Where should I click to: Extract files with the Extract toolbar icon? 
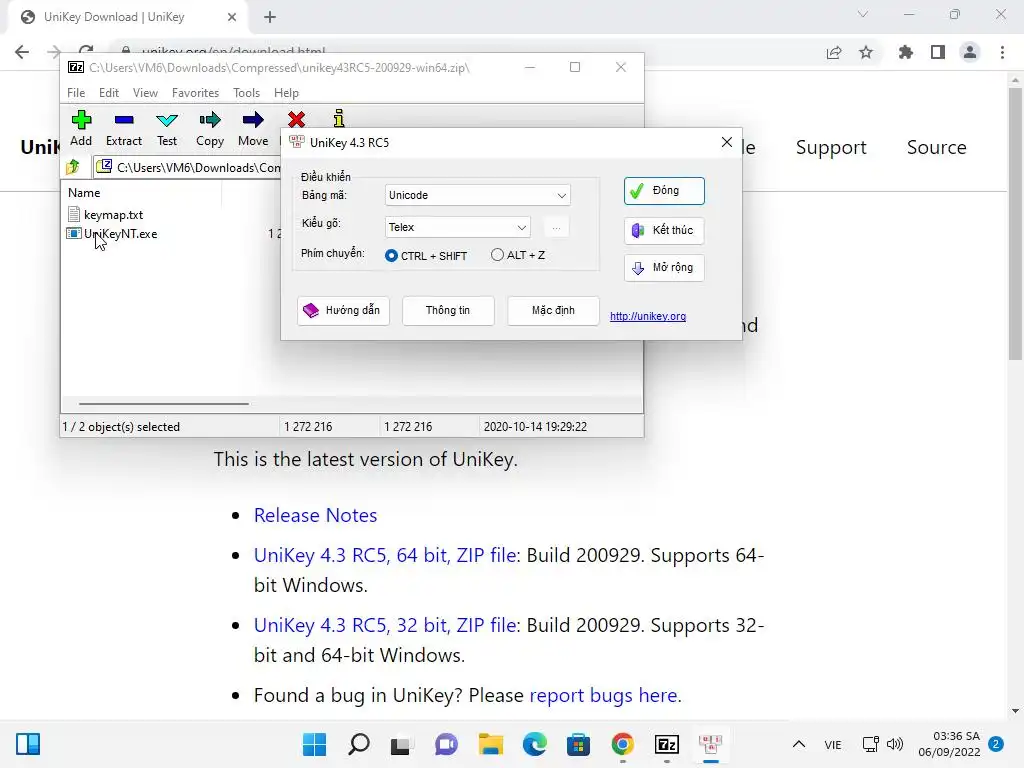pos(123,128)
